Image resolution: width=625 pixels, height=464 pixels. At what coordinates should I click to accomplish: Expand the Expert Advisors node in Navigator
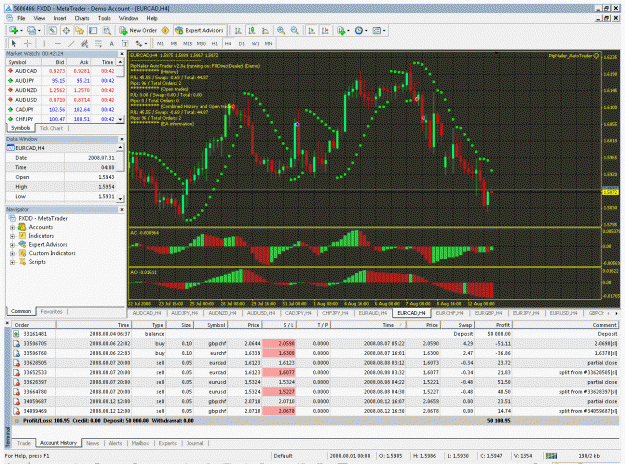pyautogui.click(x=12, y=245)
